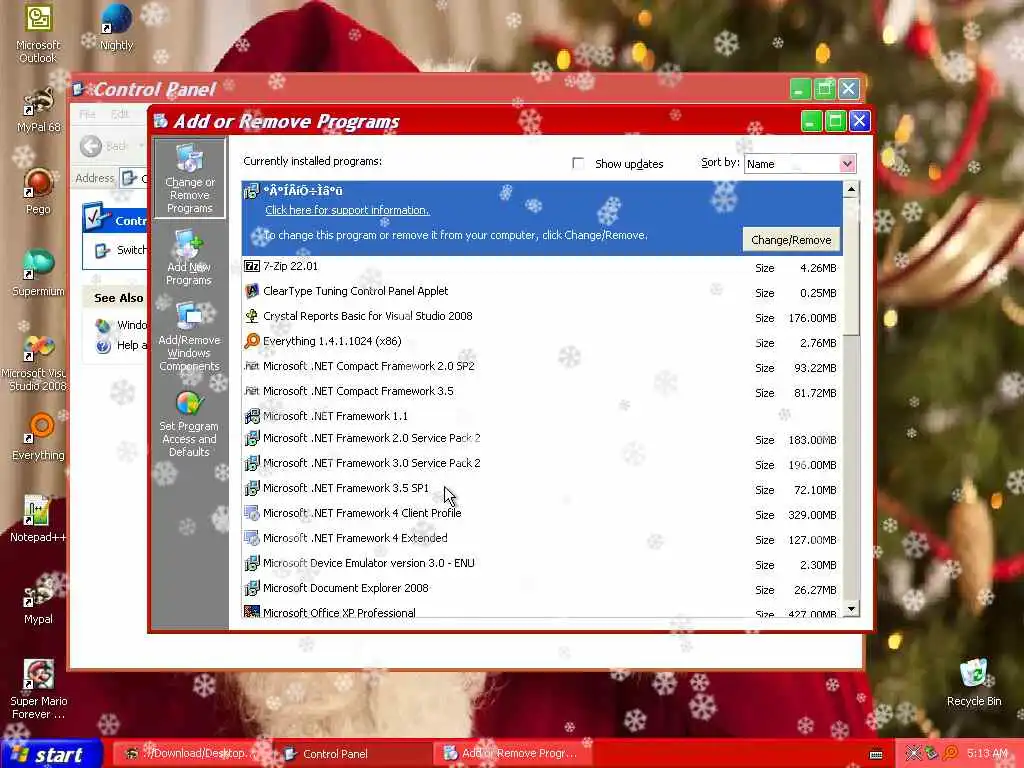Click the start button
This screenshot has width=1024, height=768.
[51, 754]
